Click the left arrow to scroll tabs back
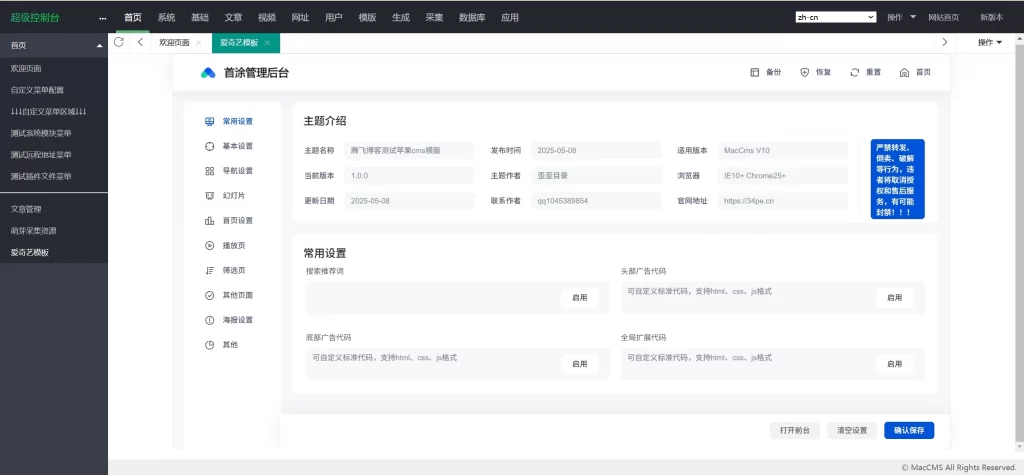 (x=140, y=42)
